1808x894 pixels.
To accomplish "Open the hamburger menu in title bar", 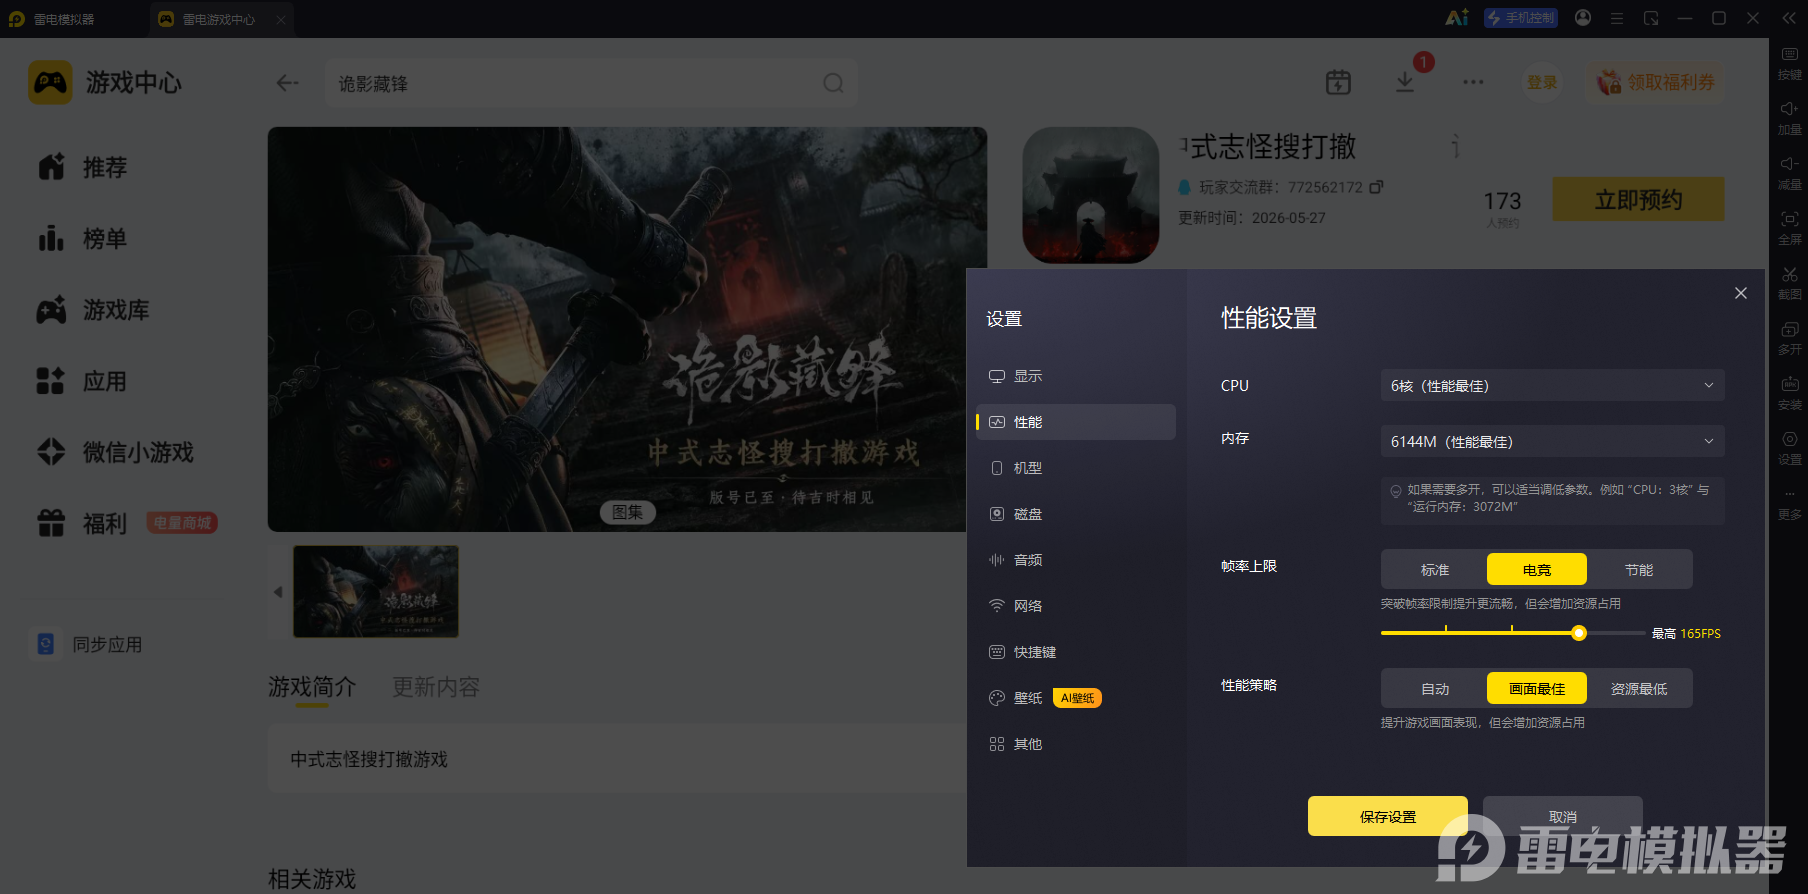I will pos(1617,18).
